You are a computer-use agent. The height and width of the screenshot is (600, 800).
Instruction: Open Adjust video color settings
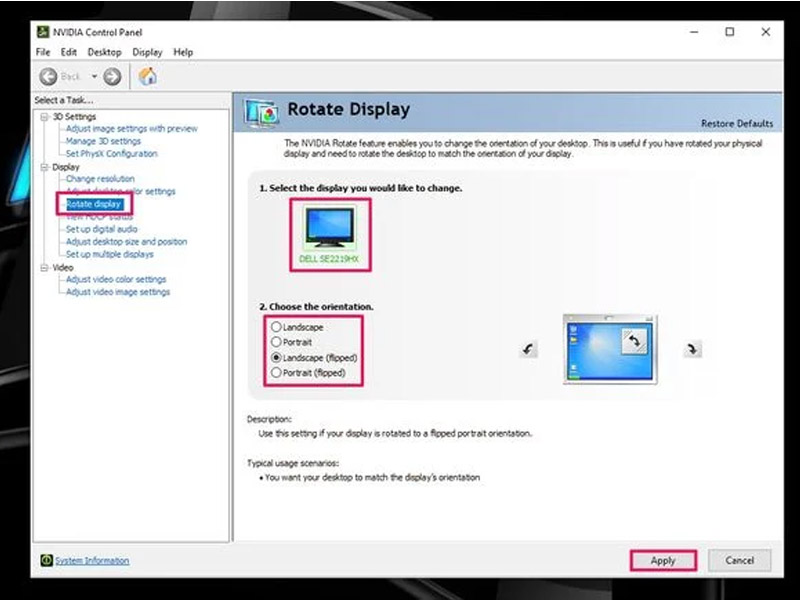pyautogui.click(x=116, y=280)
